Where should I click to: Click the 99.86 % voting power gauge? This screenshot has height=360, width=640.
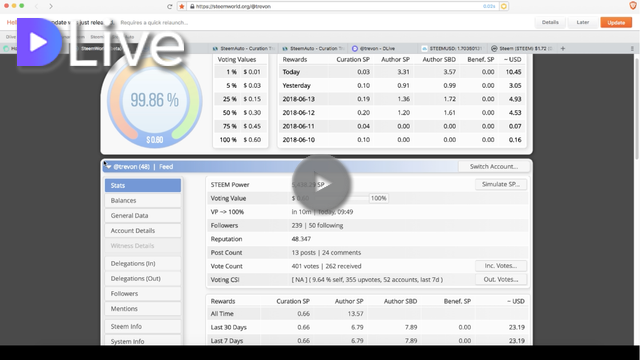coord(155,101)
